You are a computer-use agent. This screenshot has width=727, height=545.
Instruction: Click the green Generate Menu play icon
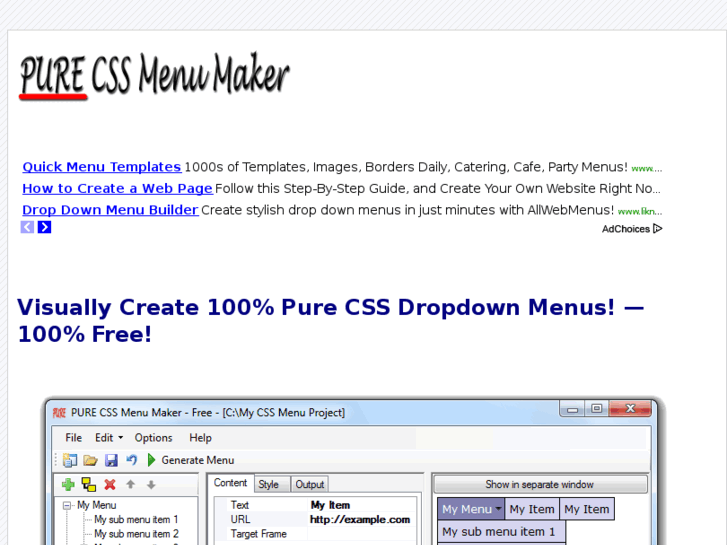pyautogui.click(x=151, y=460)
